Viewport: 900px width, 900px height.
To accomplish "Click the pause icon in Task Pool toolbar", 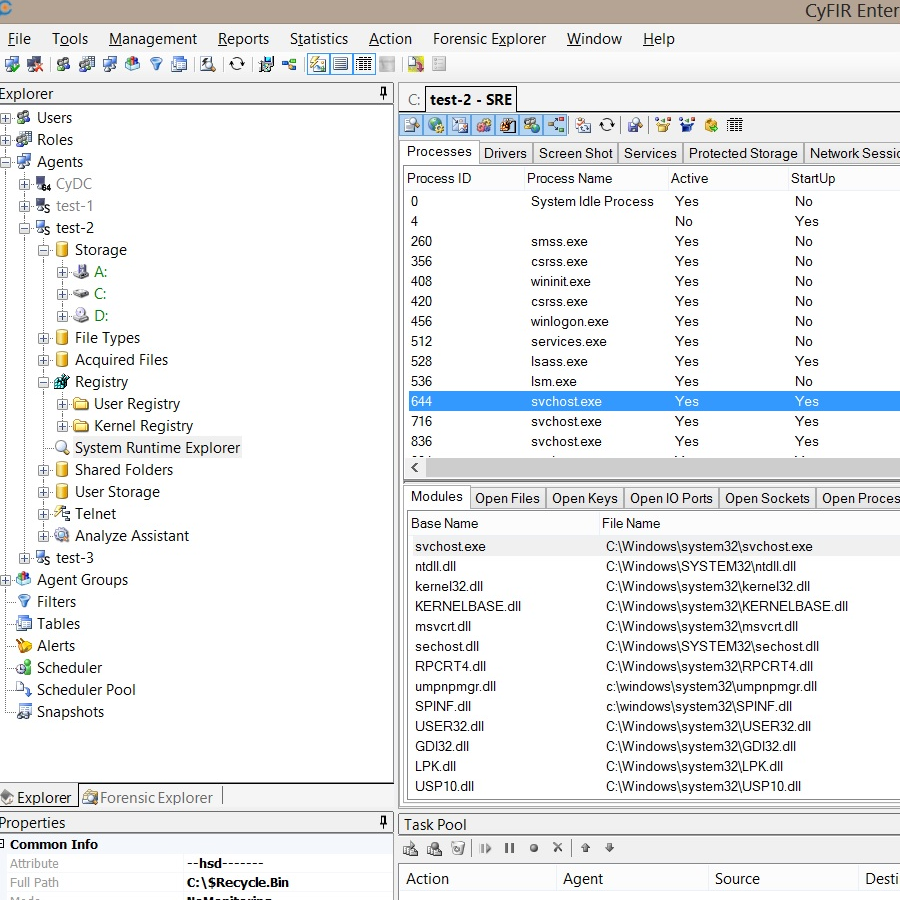I will (509, 848).
